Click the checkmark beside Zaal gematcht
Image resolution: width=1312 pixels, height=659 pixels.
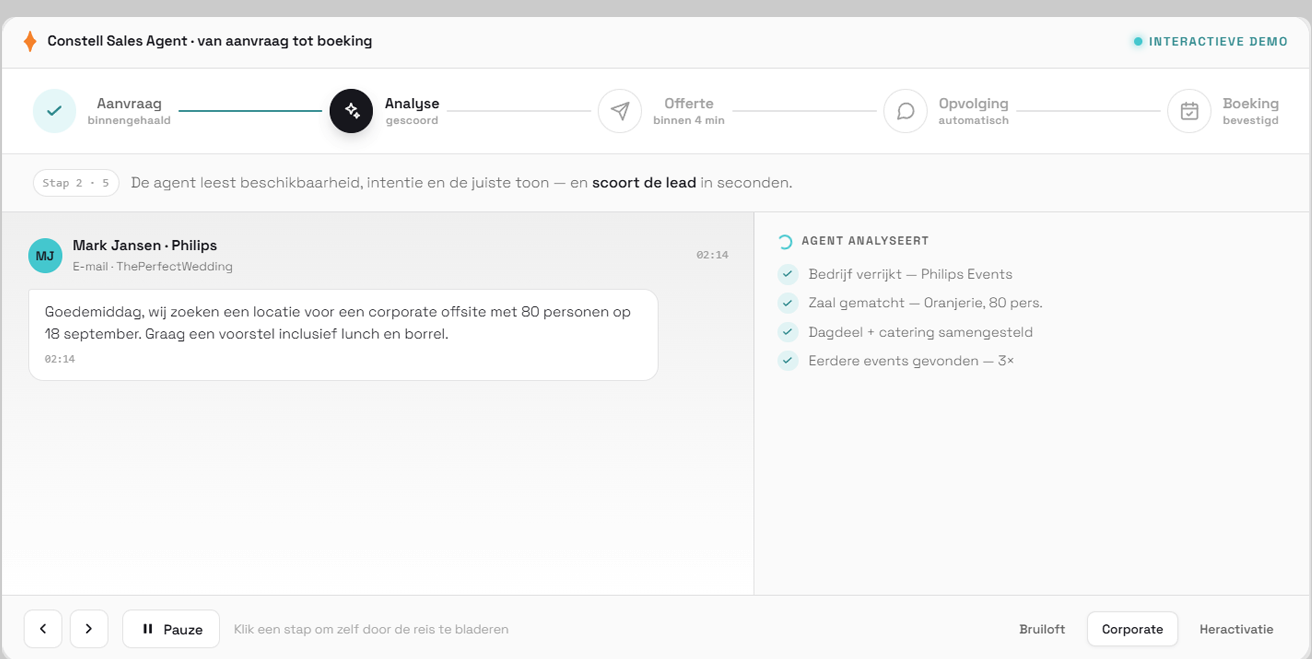(x=788, y=303)
